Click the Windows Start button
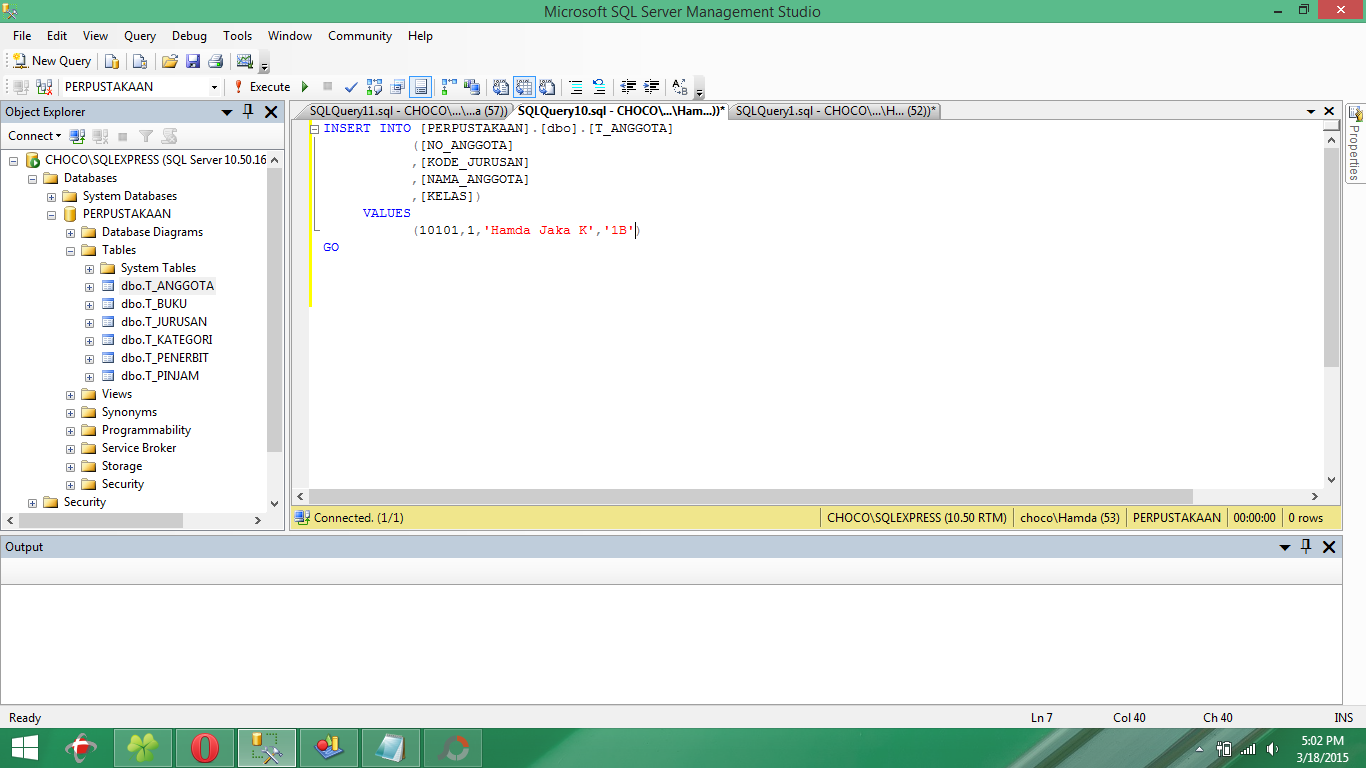 [25, 748]
